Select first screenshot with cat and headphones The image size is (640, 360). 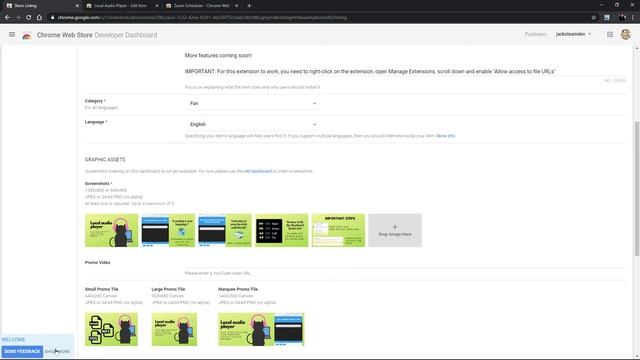(111, 230)
